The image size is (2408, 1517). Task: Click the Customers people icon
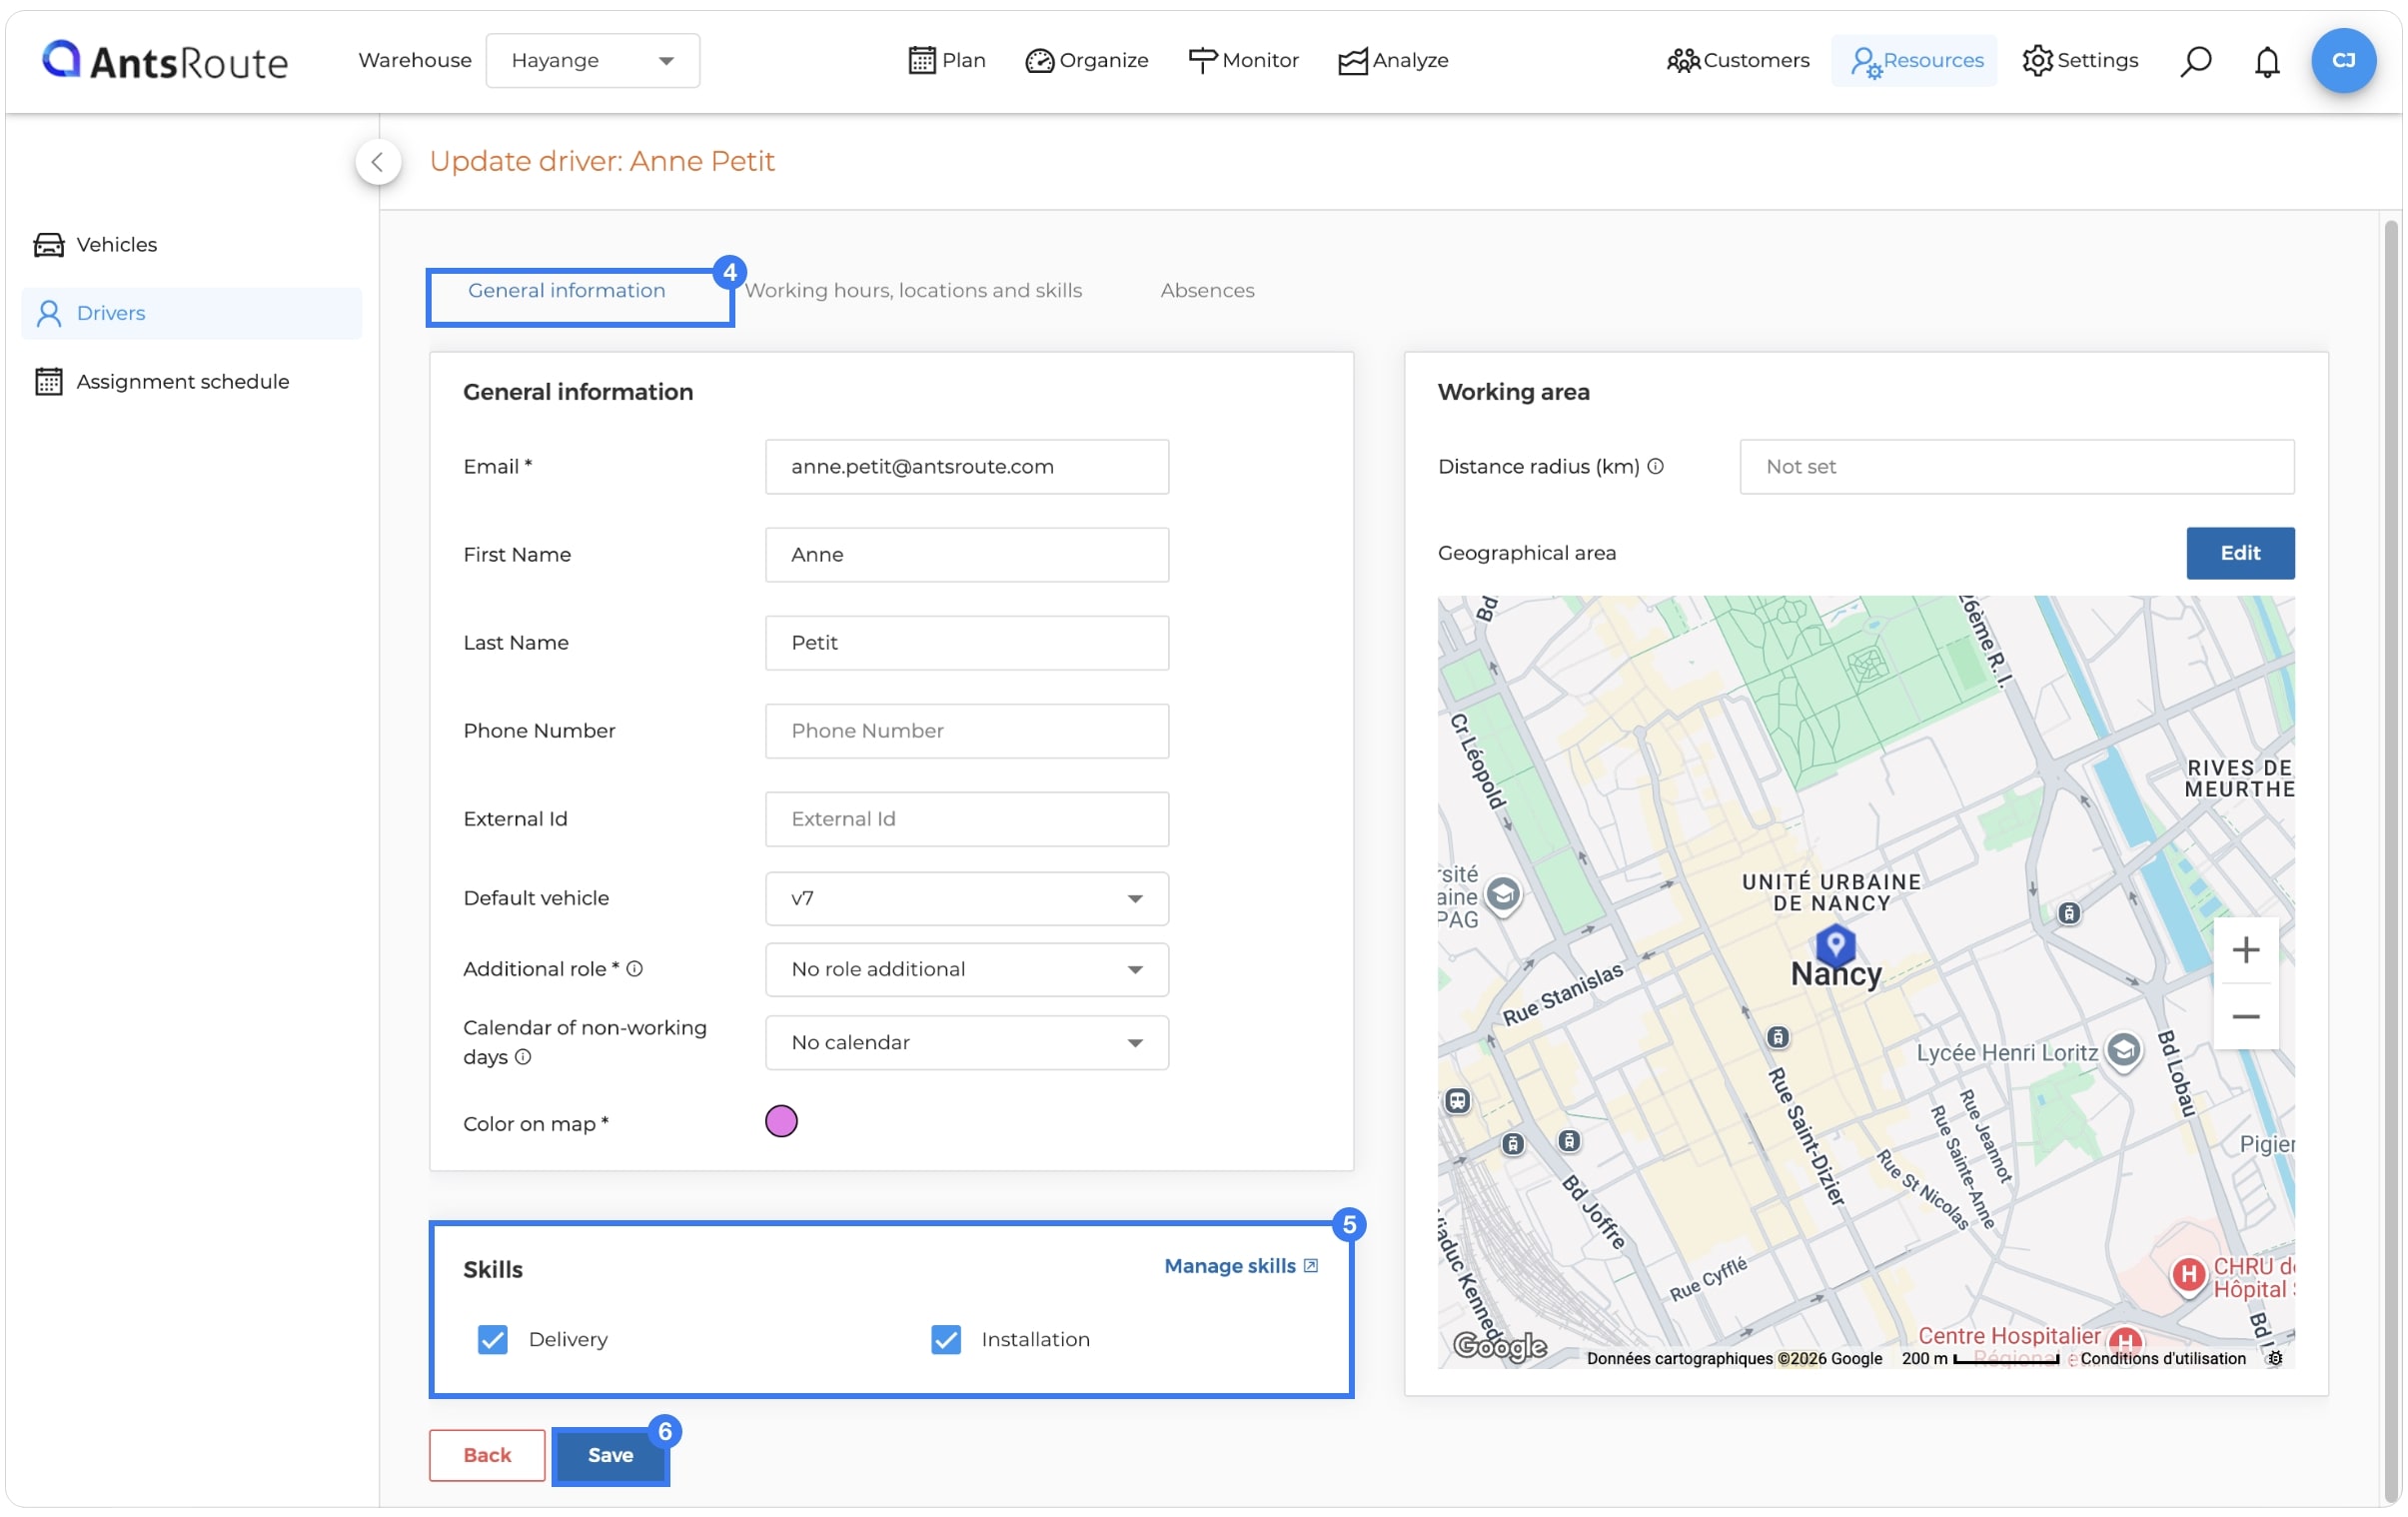(1682, 61)
